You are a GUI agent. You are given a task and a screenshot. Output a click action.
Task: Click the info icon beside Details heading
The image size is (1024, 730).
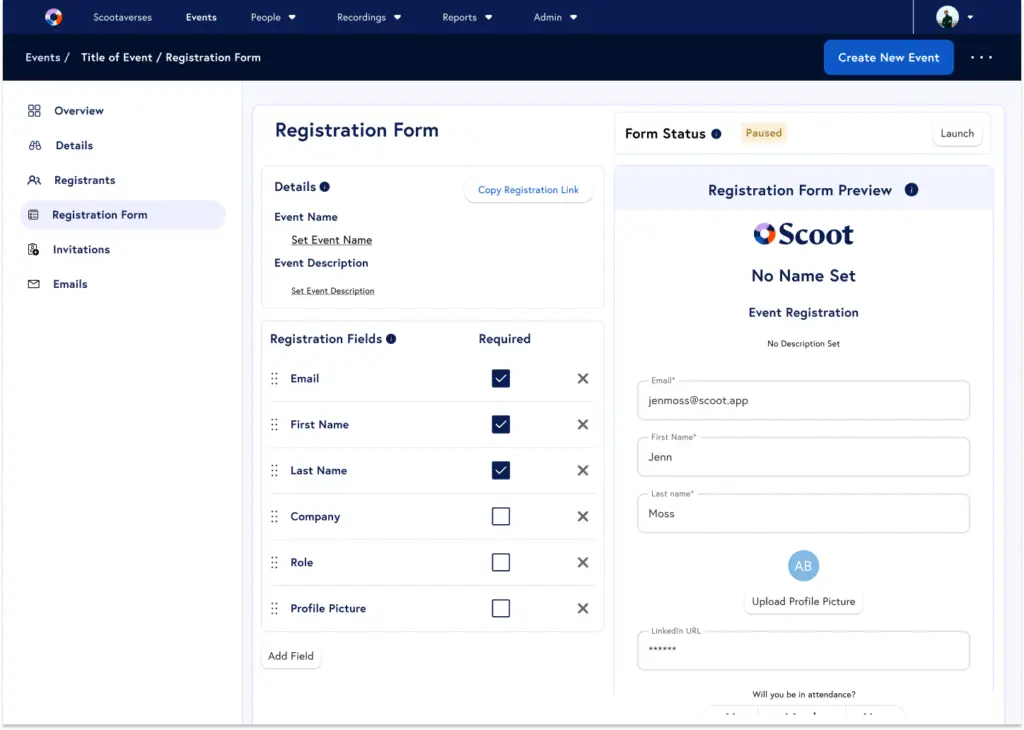pos(324,187)
